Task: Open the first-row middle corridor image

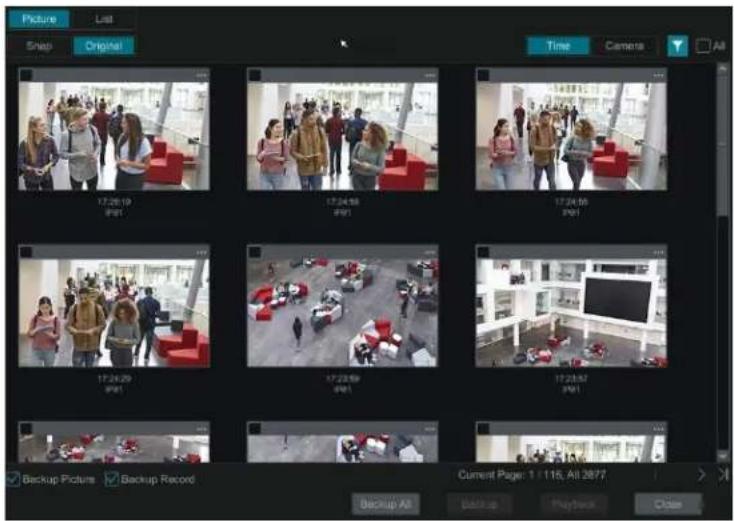Action: tap(343, 136)
